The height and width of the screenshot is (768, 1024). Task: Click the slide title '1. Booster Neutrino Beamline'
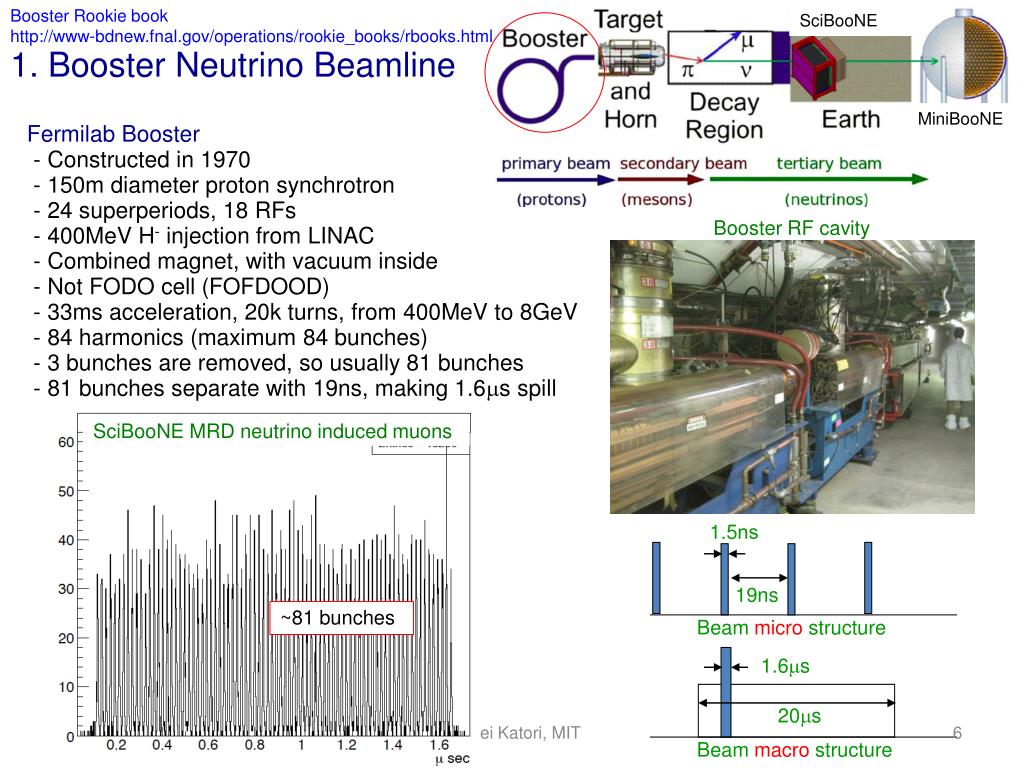click(233, 65)
